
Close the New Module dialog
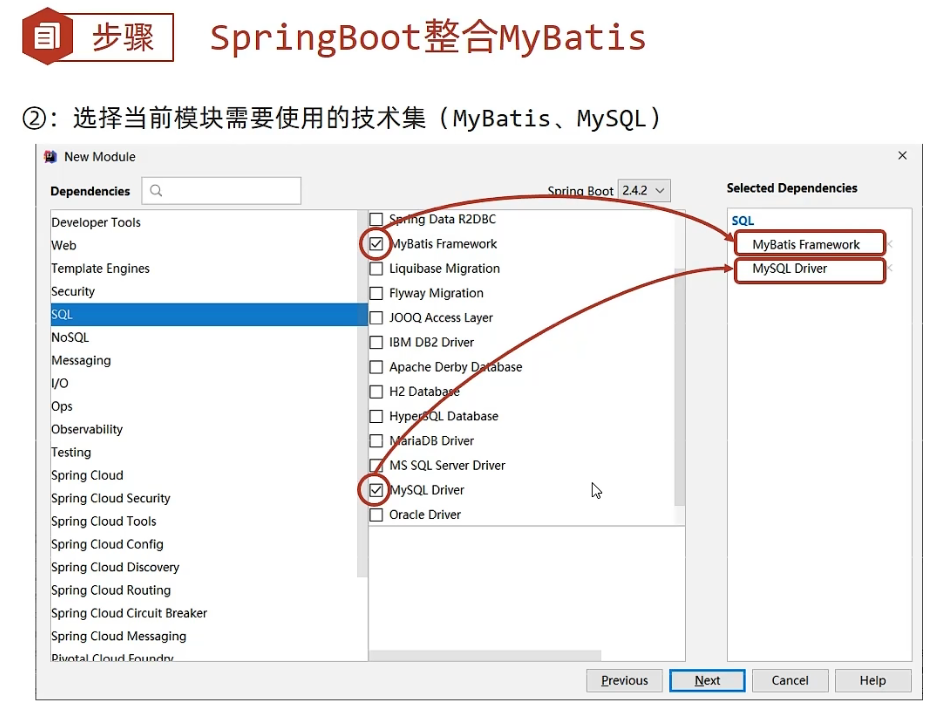click(x=902, y=156)
